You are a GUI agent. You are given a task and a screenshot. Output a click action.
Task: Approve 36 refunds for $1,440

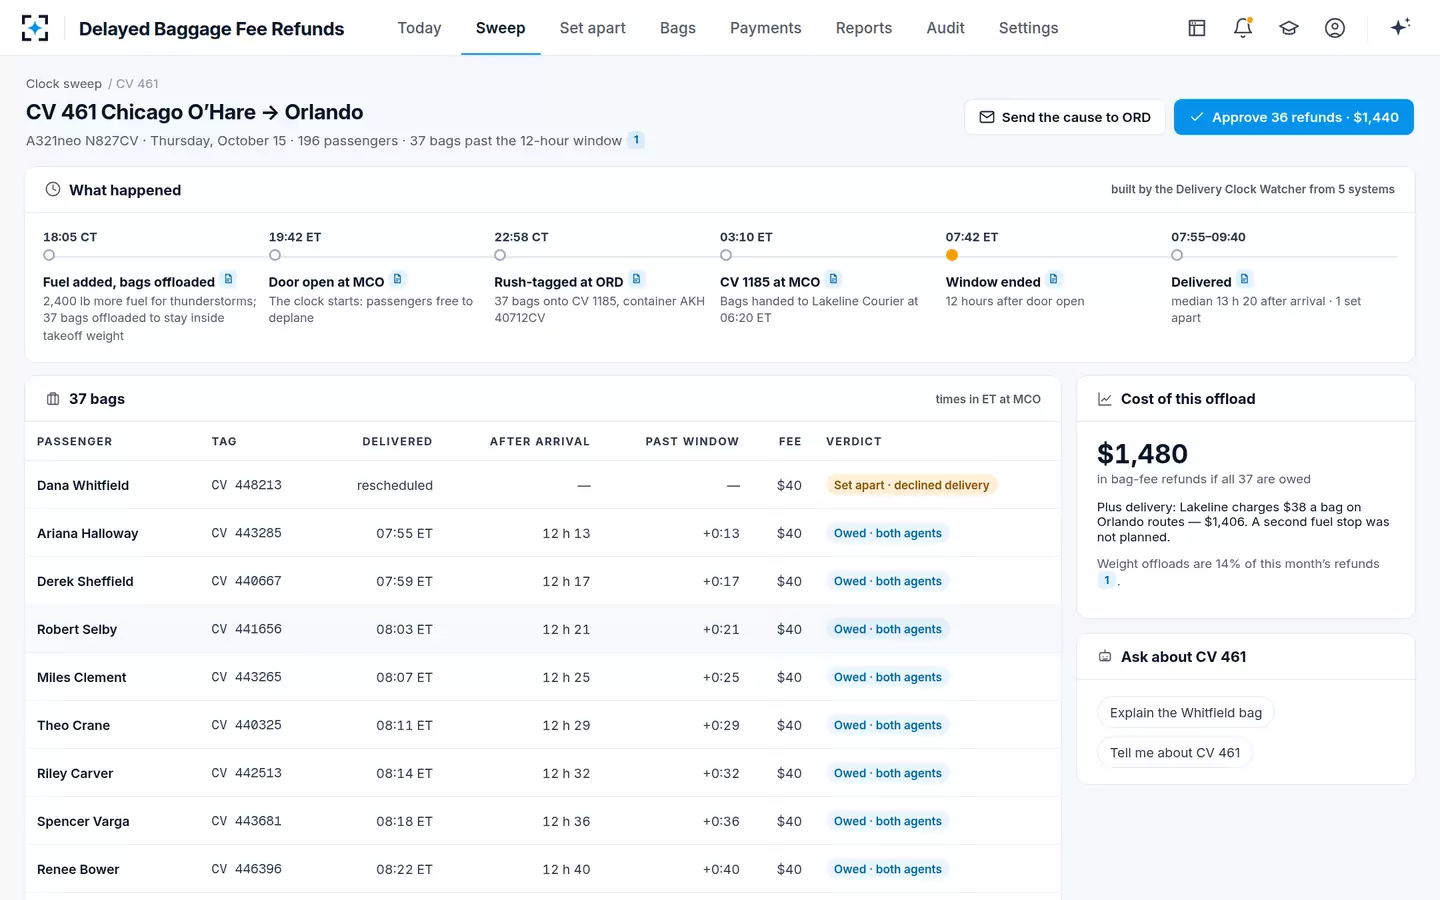(x=1293, y=117)
